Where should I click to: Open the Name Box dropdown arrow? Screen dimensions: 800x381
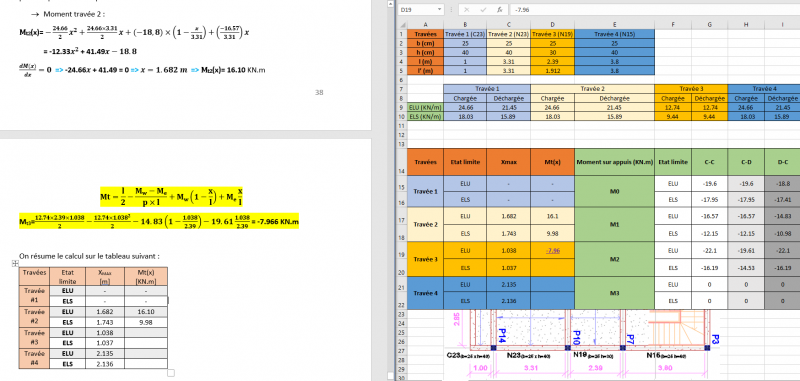tap(440, 10)
